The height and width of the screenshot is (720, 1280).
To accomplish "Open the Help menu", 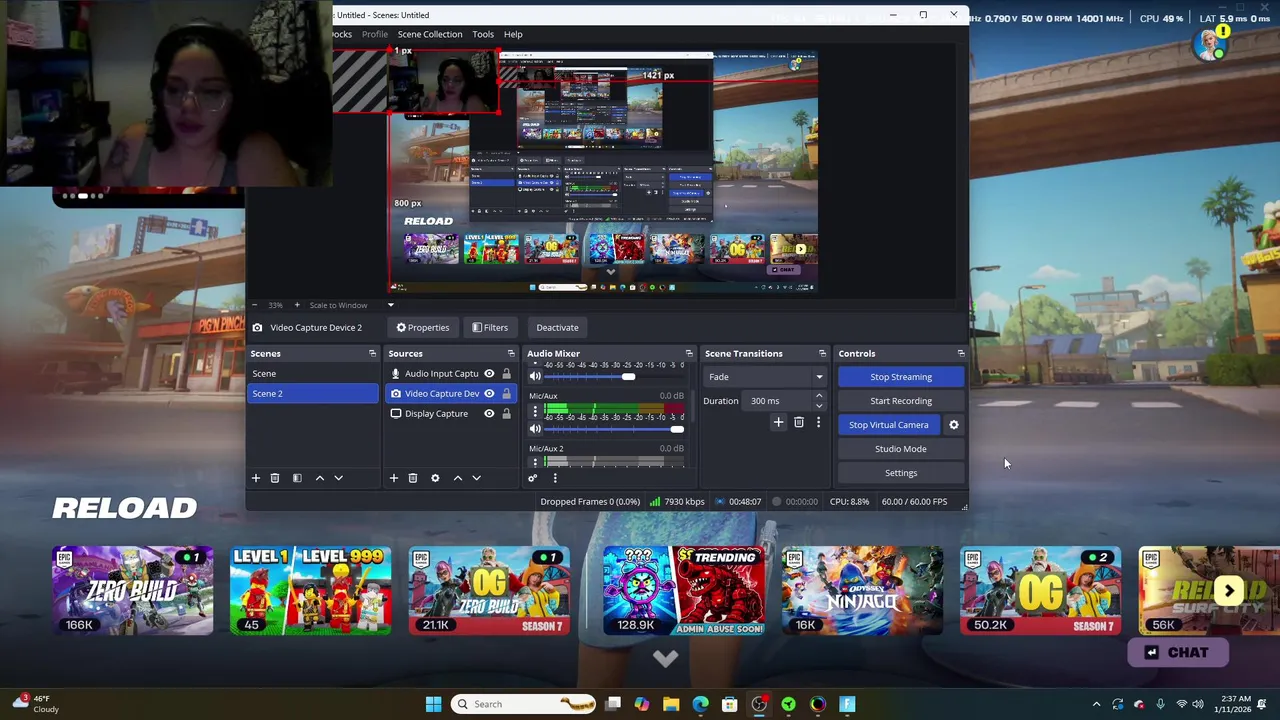I will click(x=513, y=34).
